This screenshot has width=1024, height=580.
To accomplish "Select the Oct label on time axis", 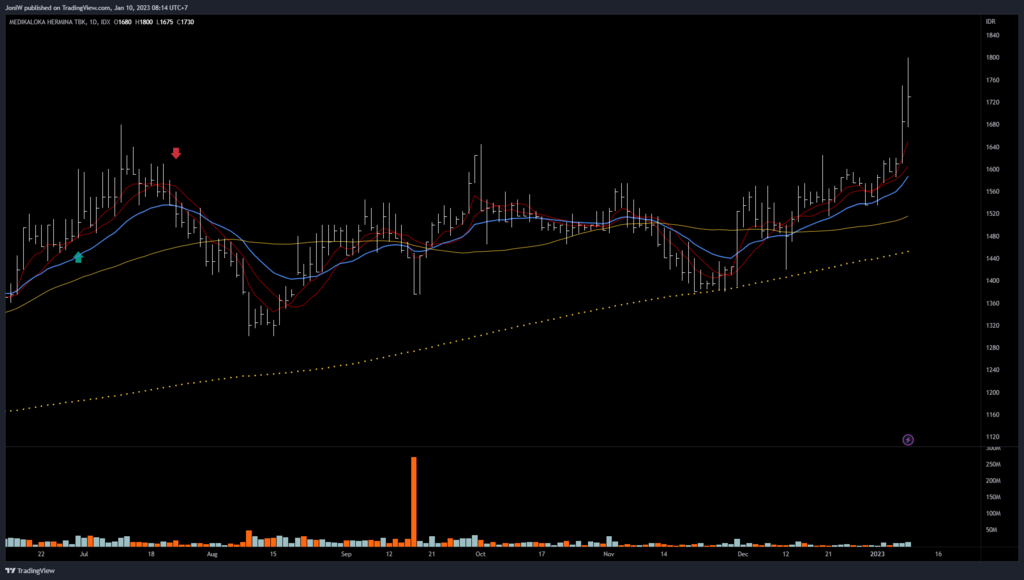I will [x=480, y=552].
